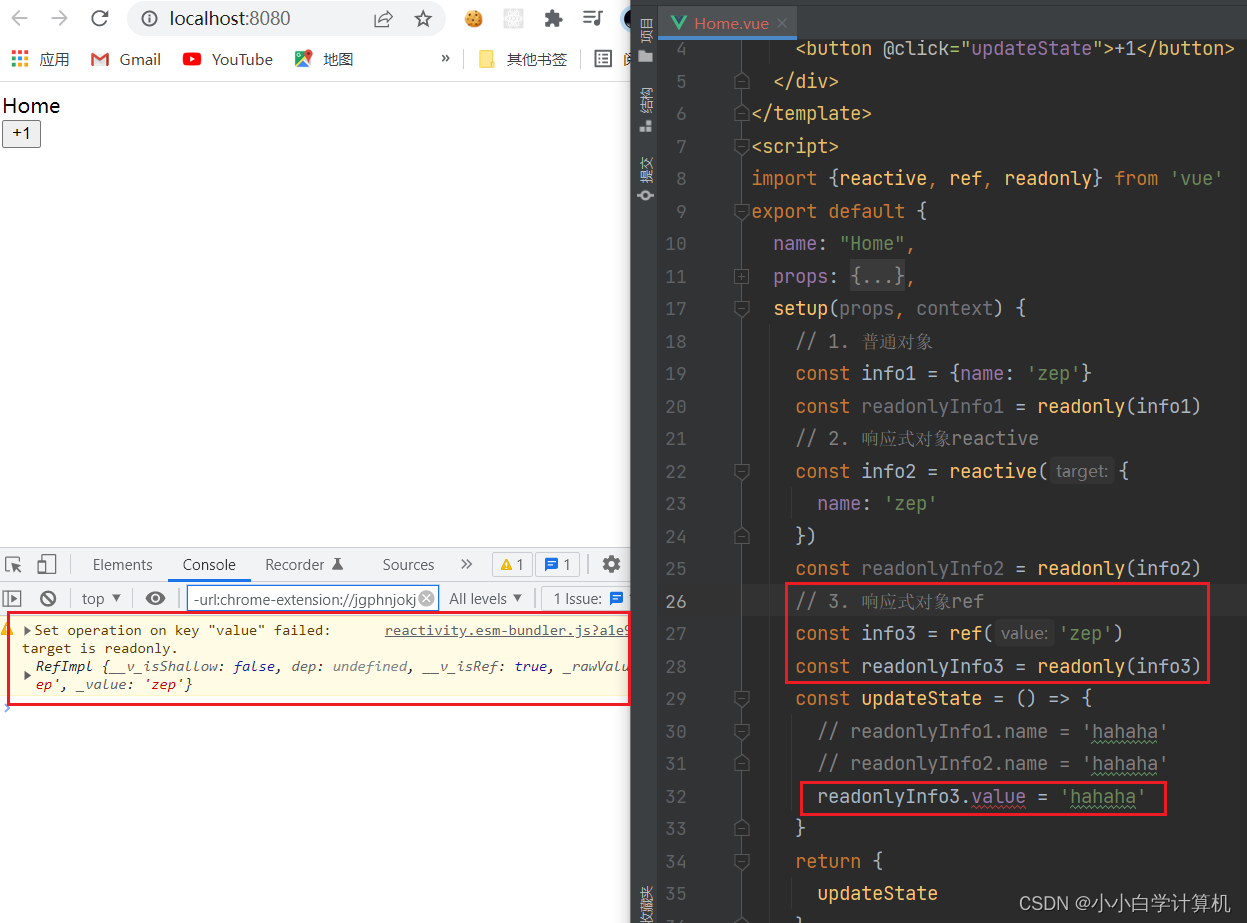
Task: Click the blue message count badge showing 1
Action: [x=558, y=564]
